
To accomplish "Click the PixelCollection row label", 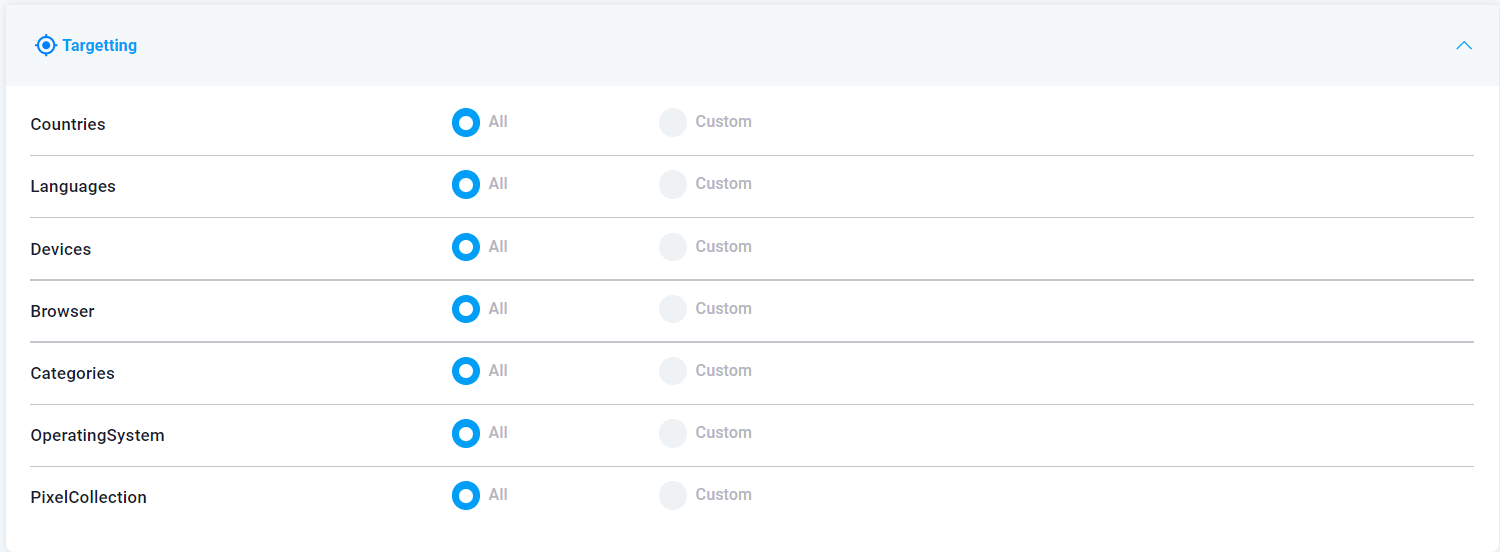I will click(x=89, y=497).
